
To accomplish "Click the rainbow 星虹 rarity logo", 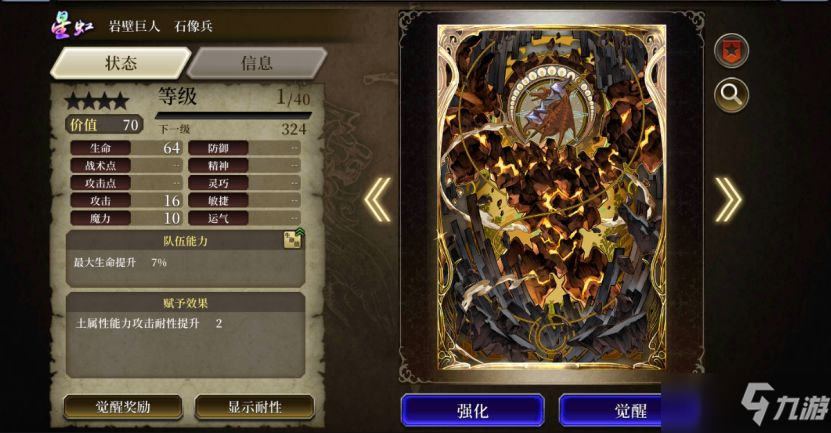I will pos(72,25).
